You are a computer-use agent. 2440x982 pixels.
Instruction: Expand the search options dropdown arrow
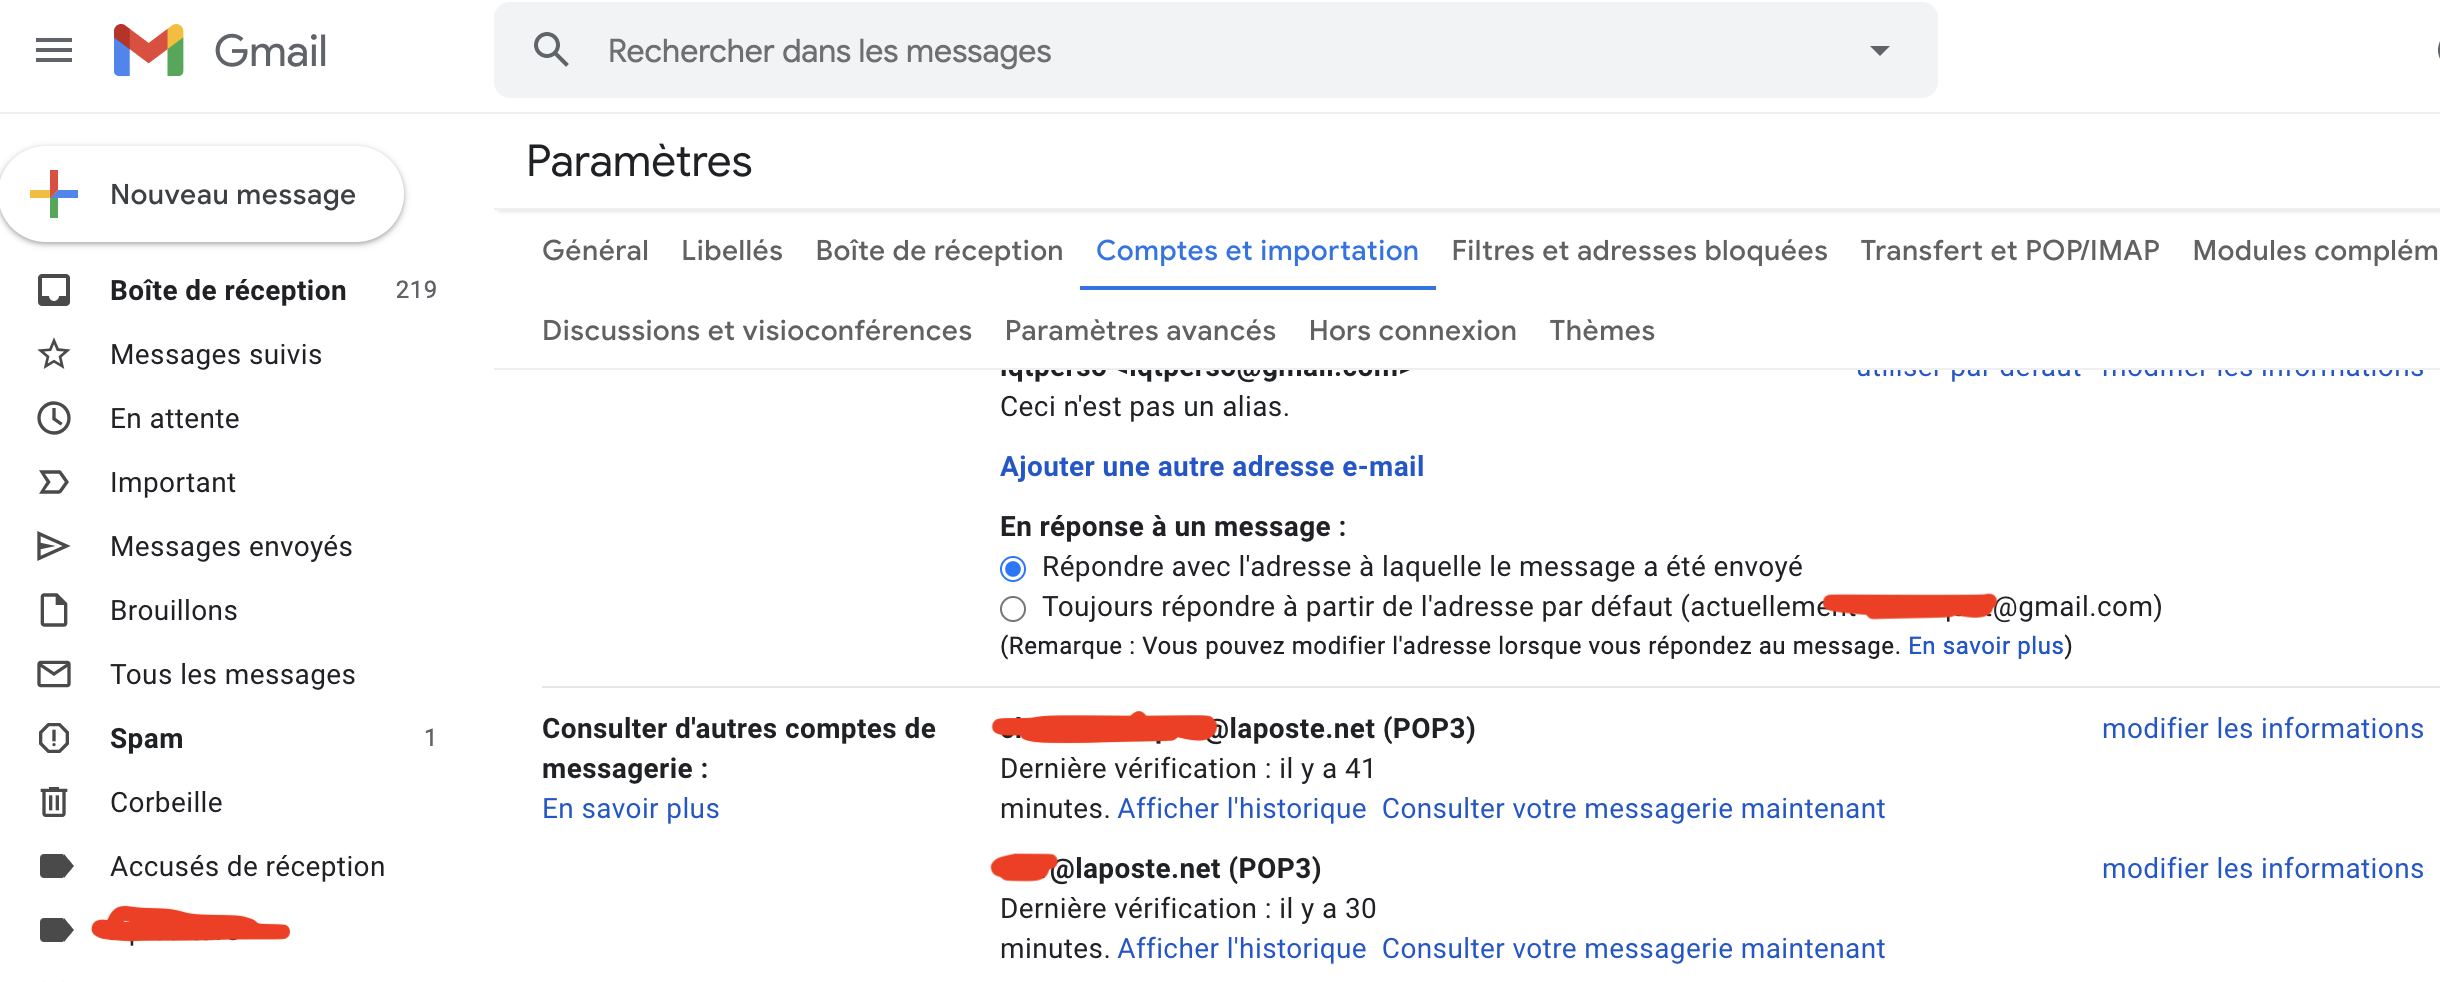pyautogui.click(x=1879, y=50)
